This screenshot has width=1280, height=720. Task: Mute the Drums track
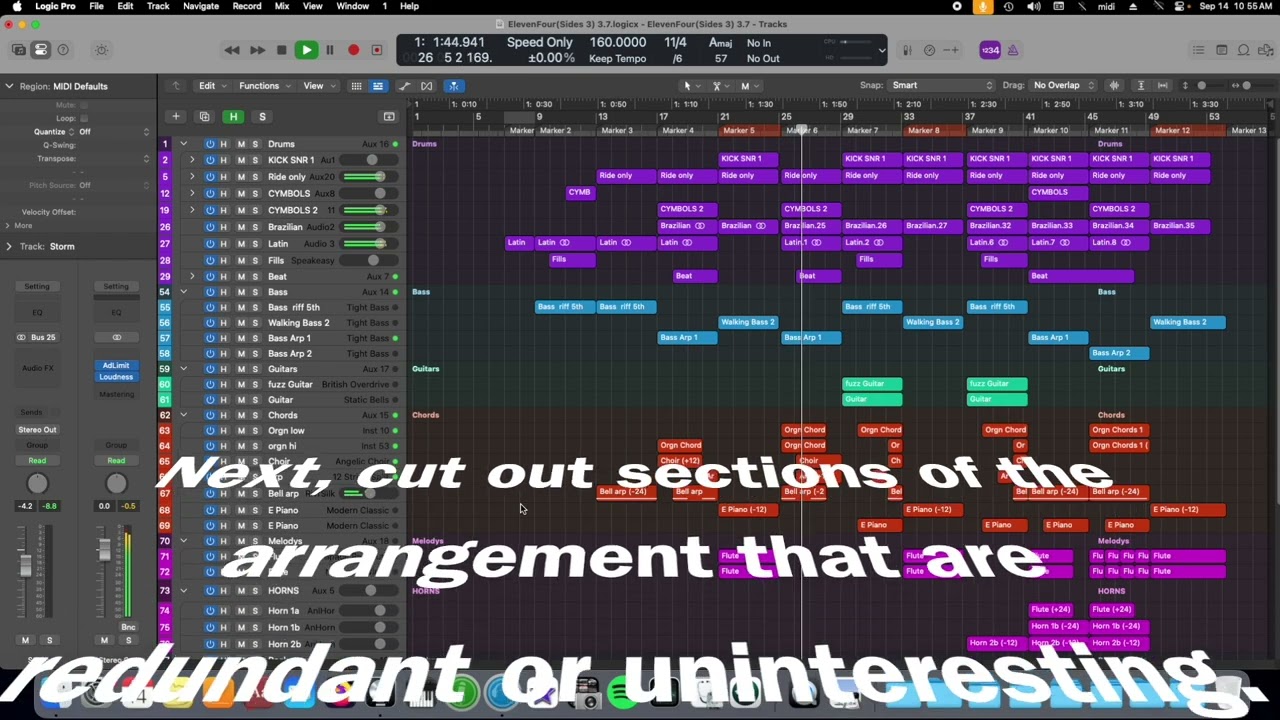pyautogui.click(x=241, y=144)
